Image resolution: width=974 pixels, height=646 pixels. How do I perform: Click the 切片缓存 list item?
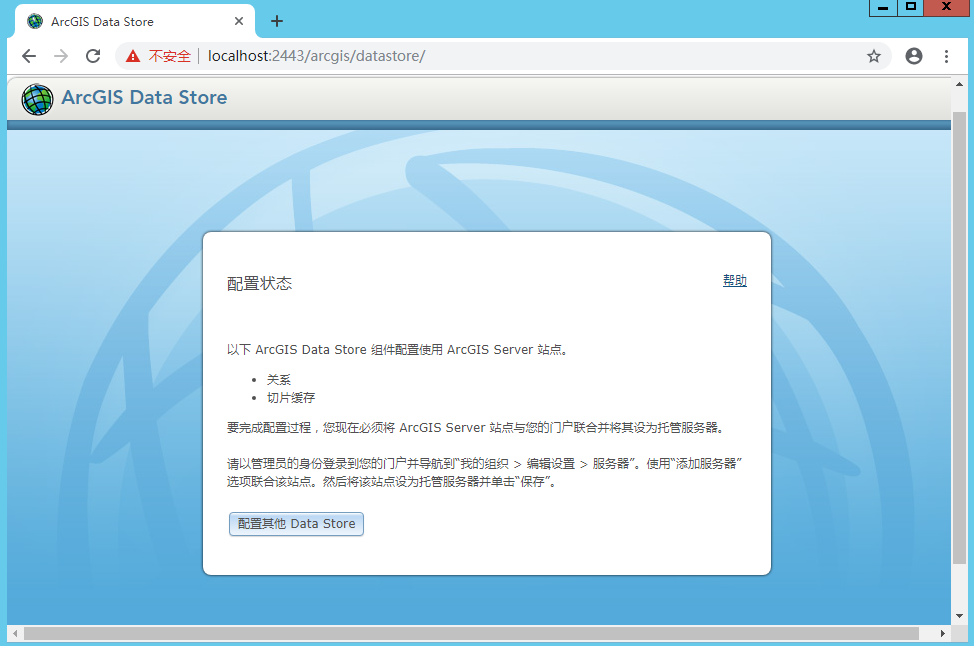[291, 398]
